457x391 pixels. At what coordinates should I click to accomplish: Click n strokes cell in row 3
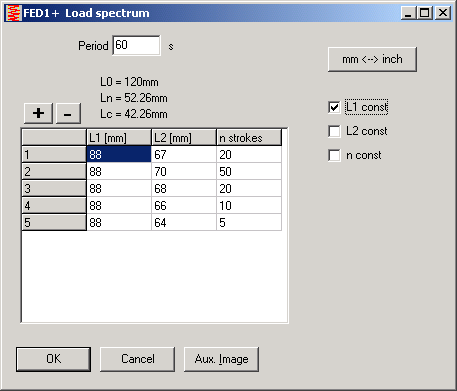point(249,188)
